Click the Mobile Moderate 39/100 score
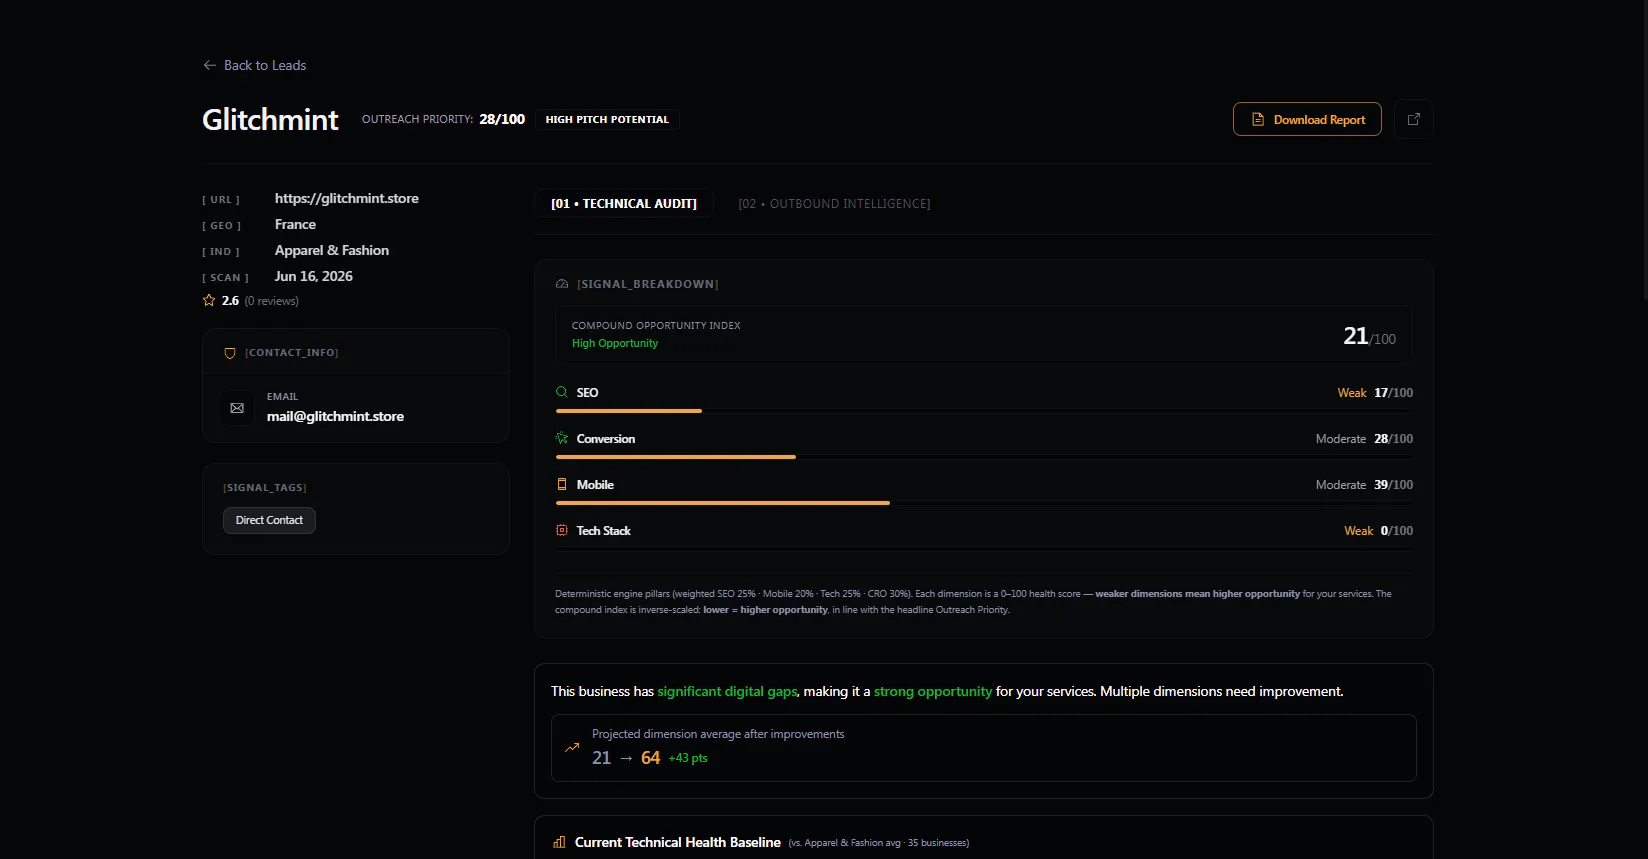Viewport: 1648px width, 859px height. coord(1364,485)
